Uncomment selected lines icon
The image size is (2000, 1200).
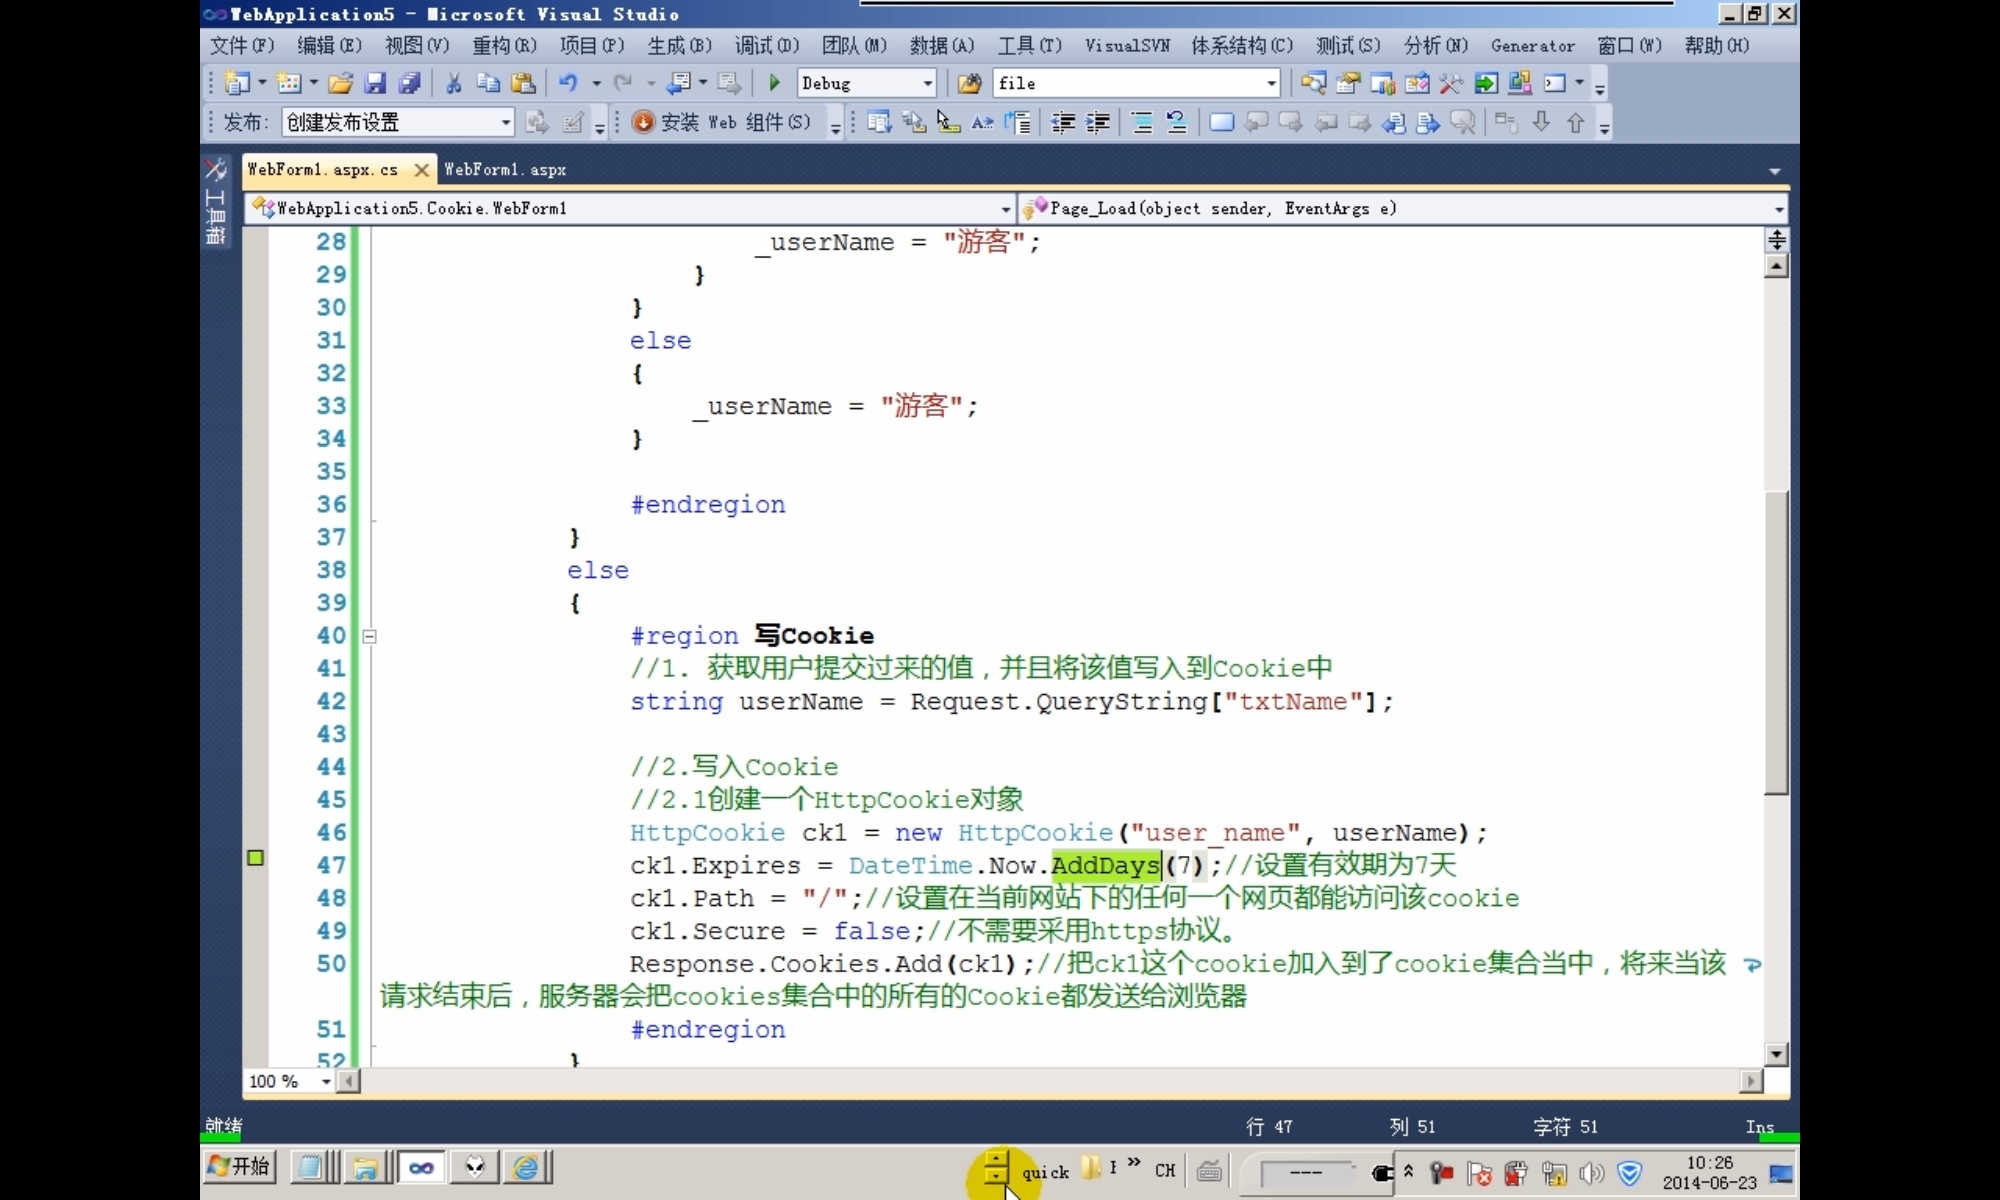1177,122
